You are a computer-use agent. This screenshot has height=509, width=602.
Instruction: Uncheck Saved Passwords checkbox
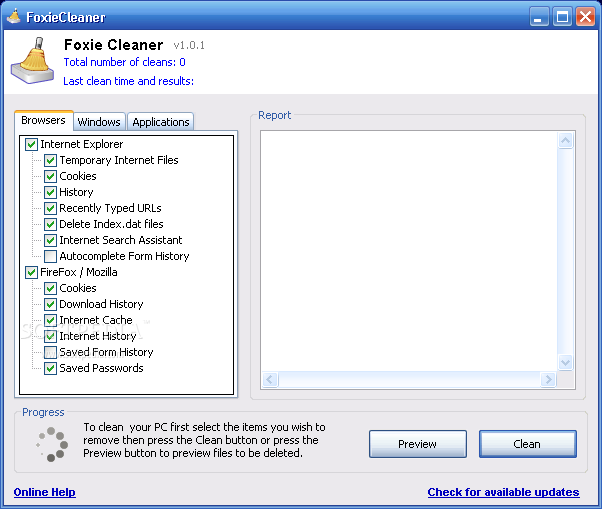pyautogui.click(x=50, y=369)
